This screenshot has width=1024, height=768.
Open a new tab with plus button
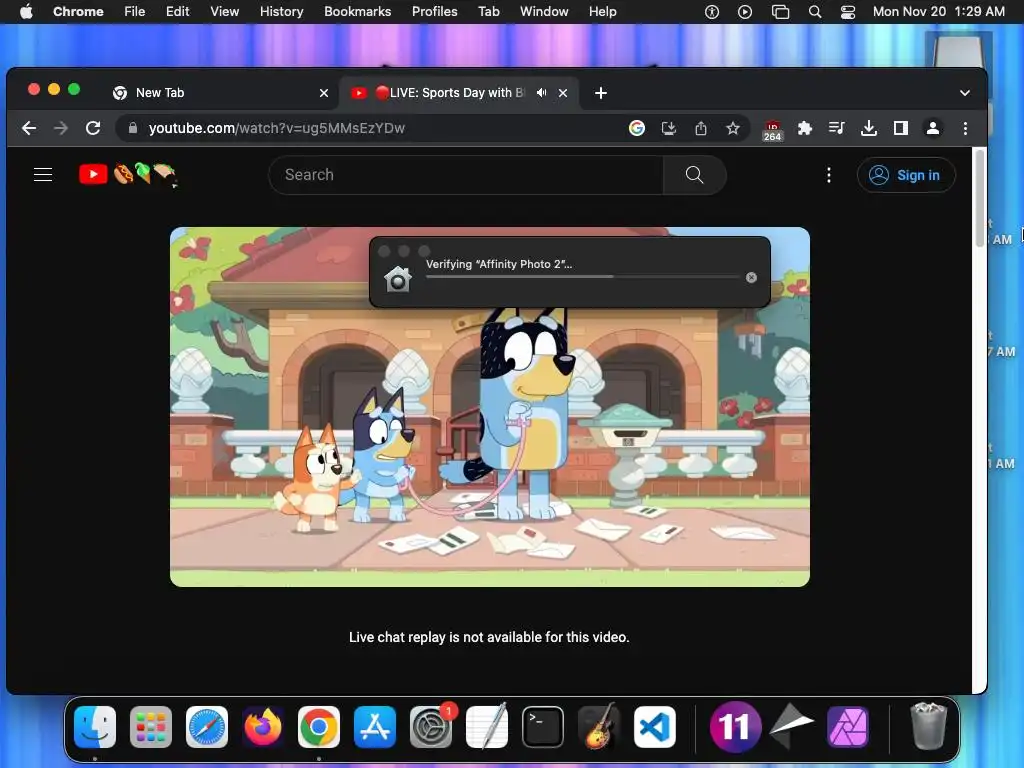click(x=601, y=93)
